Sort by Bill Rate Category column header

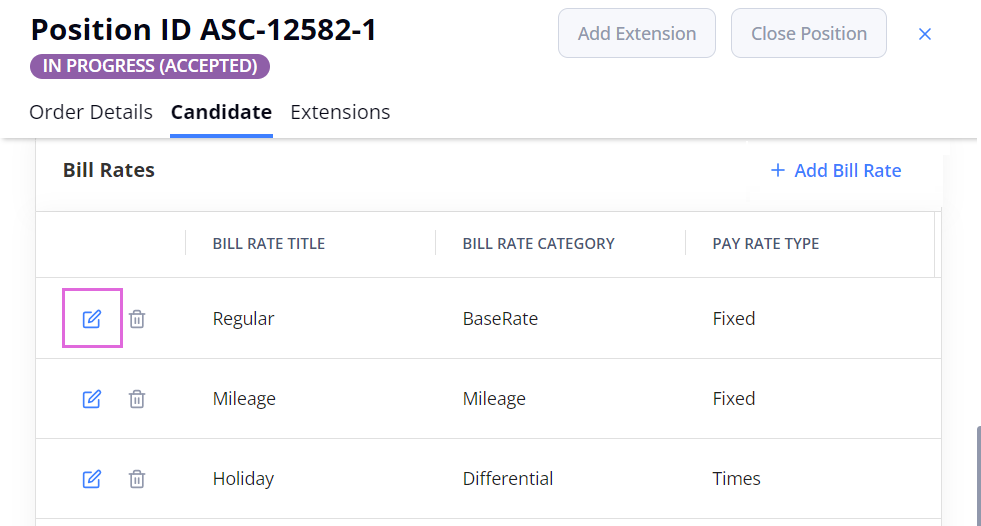point(539,243)
